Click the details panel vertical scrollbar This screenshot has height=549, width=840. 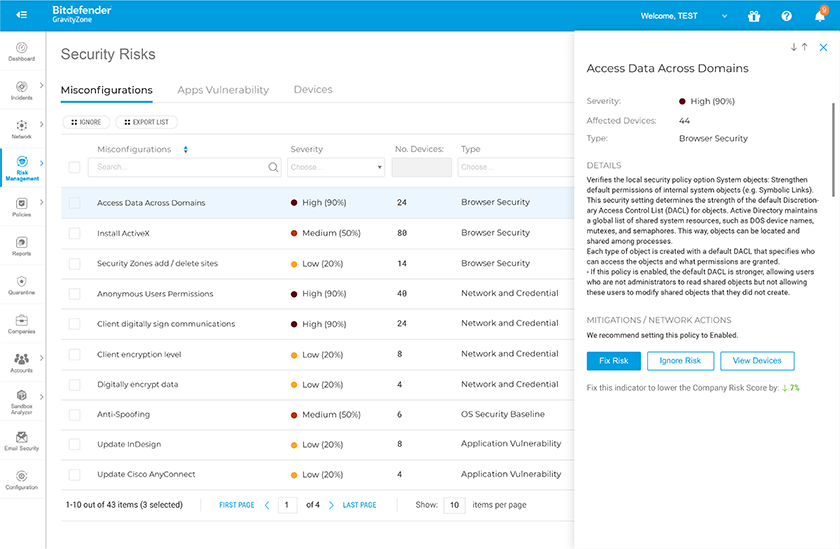[833, 150]
